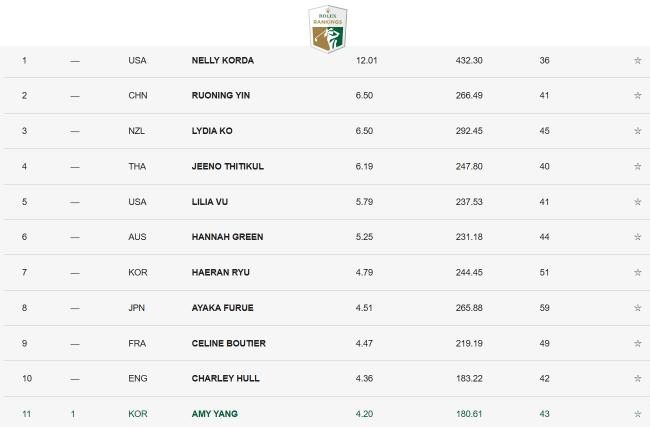
Task: Click the star in Celine Boutier's row
Action: point(637,343)
